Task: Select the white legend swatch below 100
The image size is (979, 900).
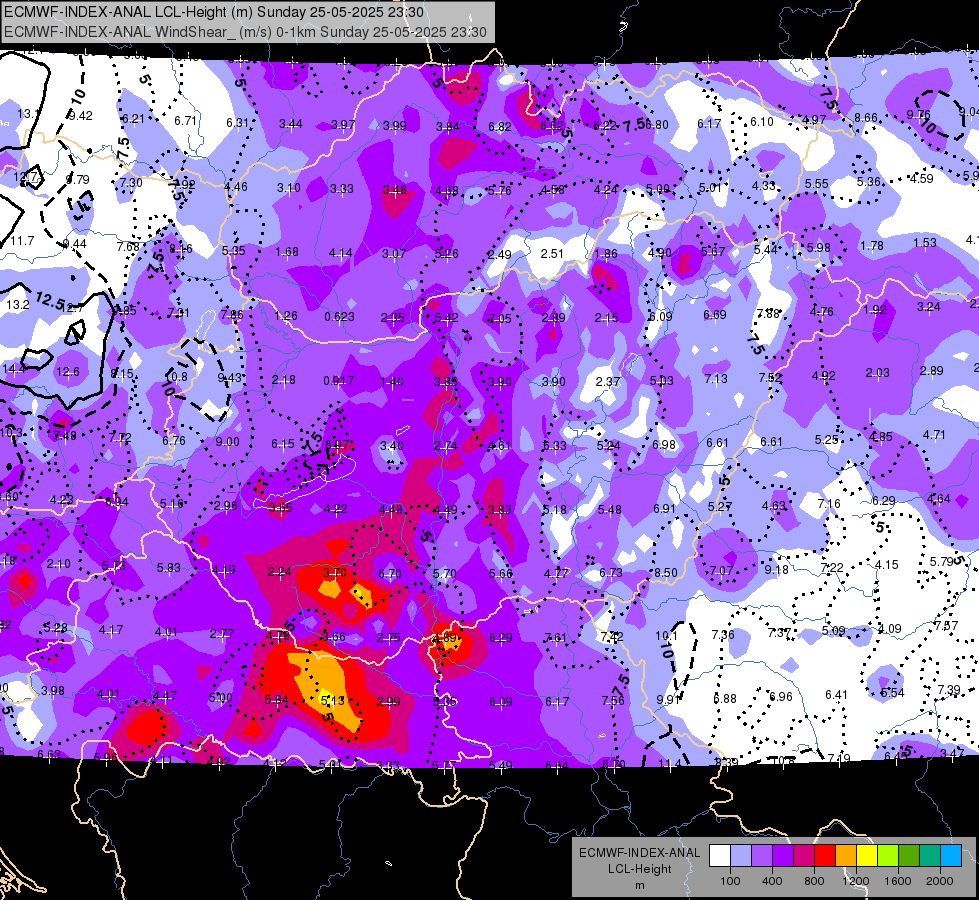Action: pos(719,856)
